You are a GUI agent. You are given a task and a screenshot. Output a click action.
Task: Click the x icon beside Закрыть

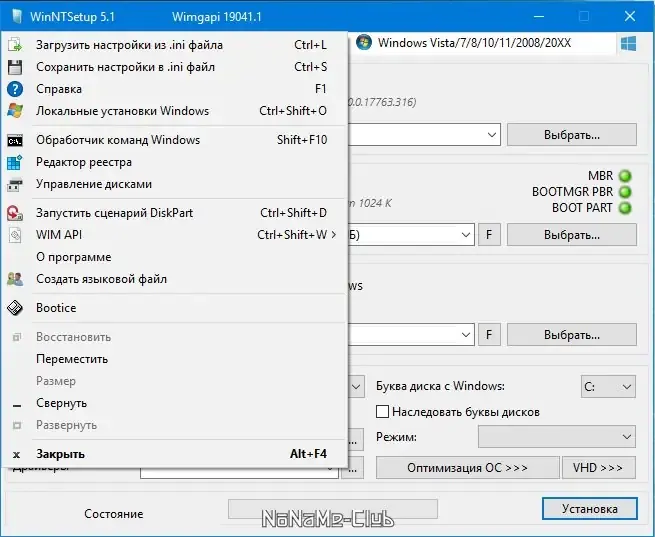point(16,455)
